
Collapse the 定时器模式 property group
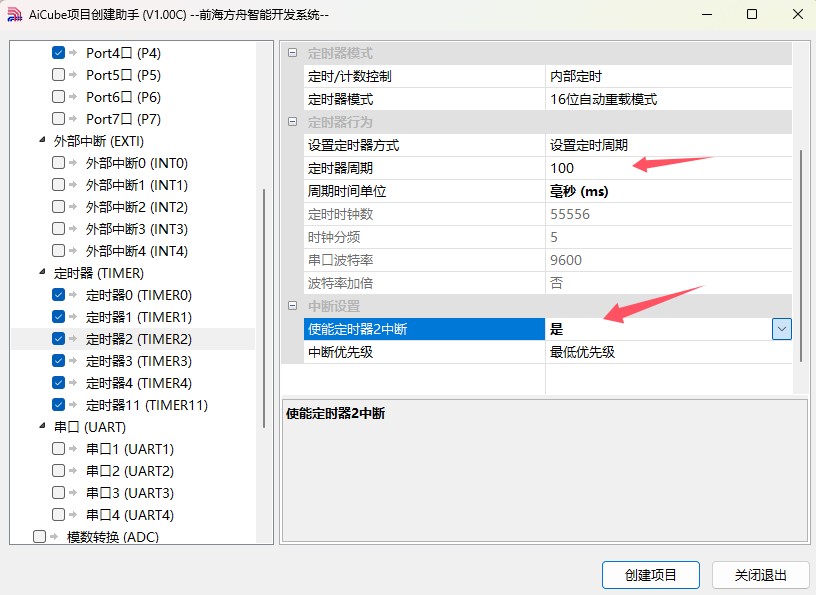292,53
